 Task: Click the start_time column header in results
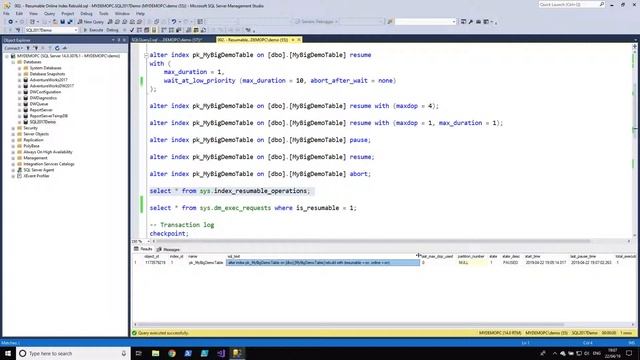(x=532, y=256)
